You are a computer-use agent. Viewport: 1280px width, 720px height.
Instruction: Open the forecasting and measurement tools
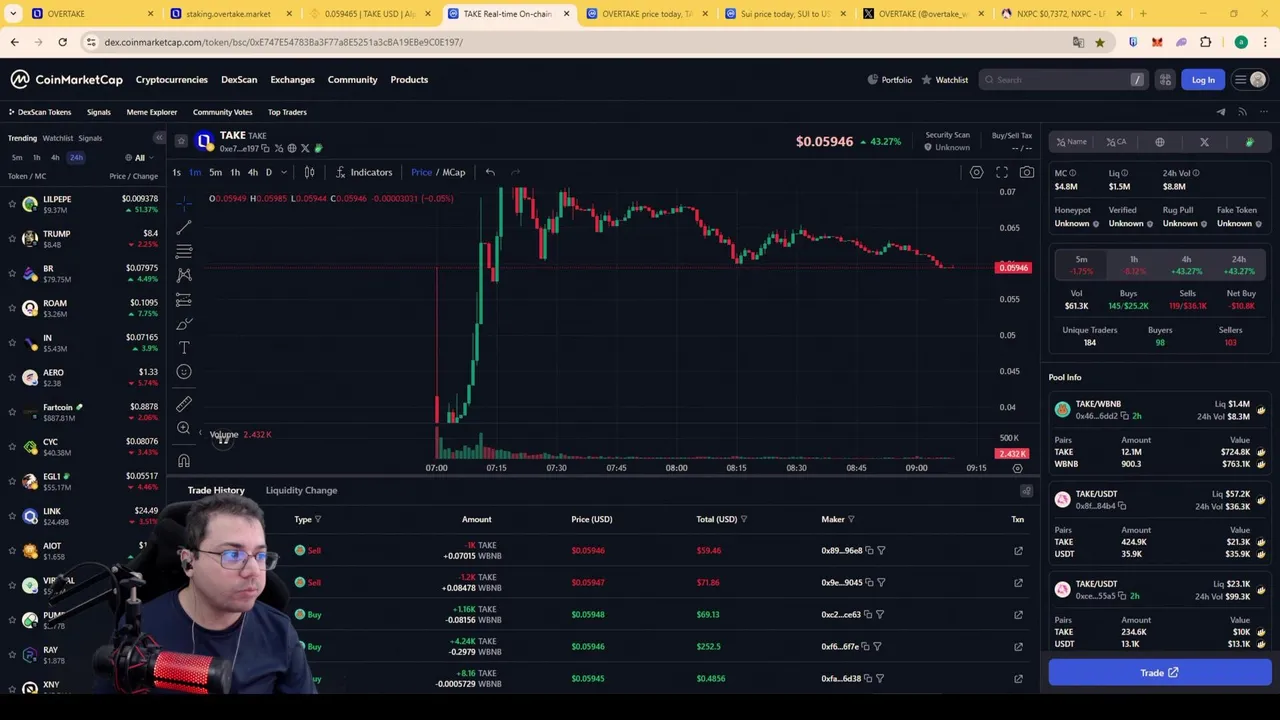click(x=184, y=300)
